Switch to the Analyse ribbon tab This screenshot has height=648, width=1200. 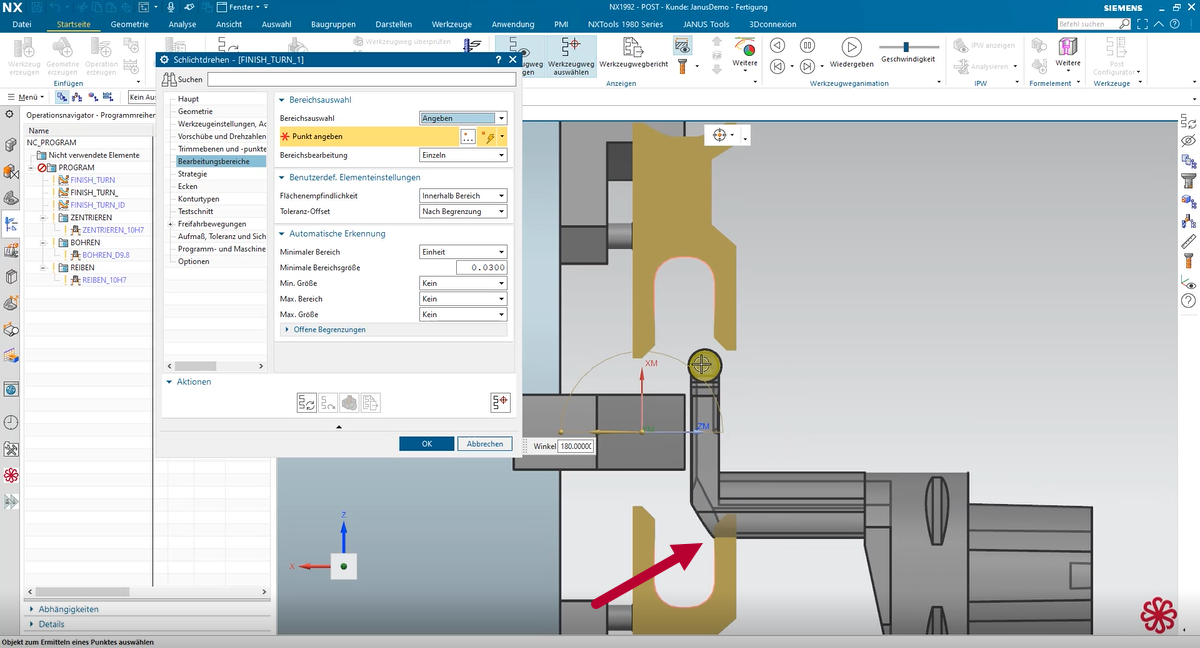click(x=182, y=23)
